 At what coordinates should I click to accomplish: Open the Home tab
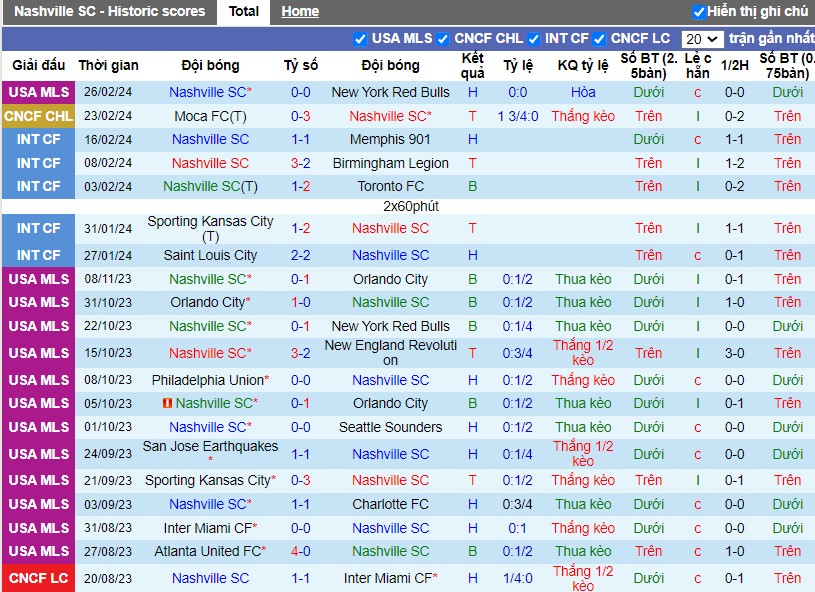click(300, 11)
